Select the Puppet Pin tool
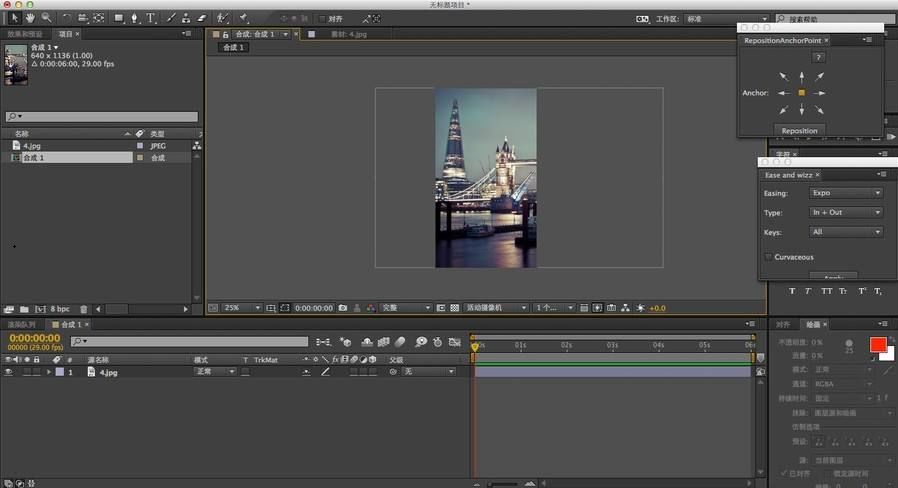The width and height of the screenshot is (898, 488). point(244,18)
